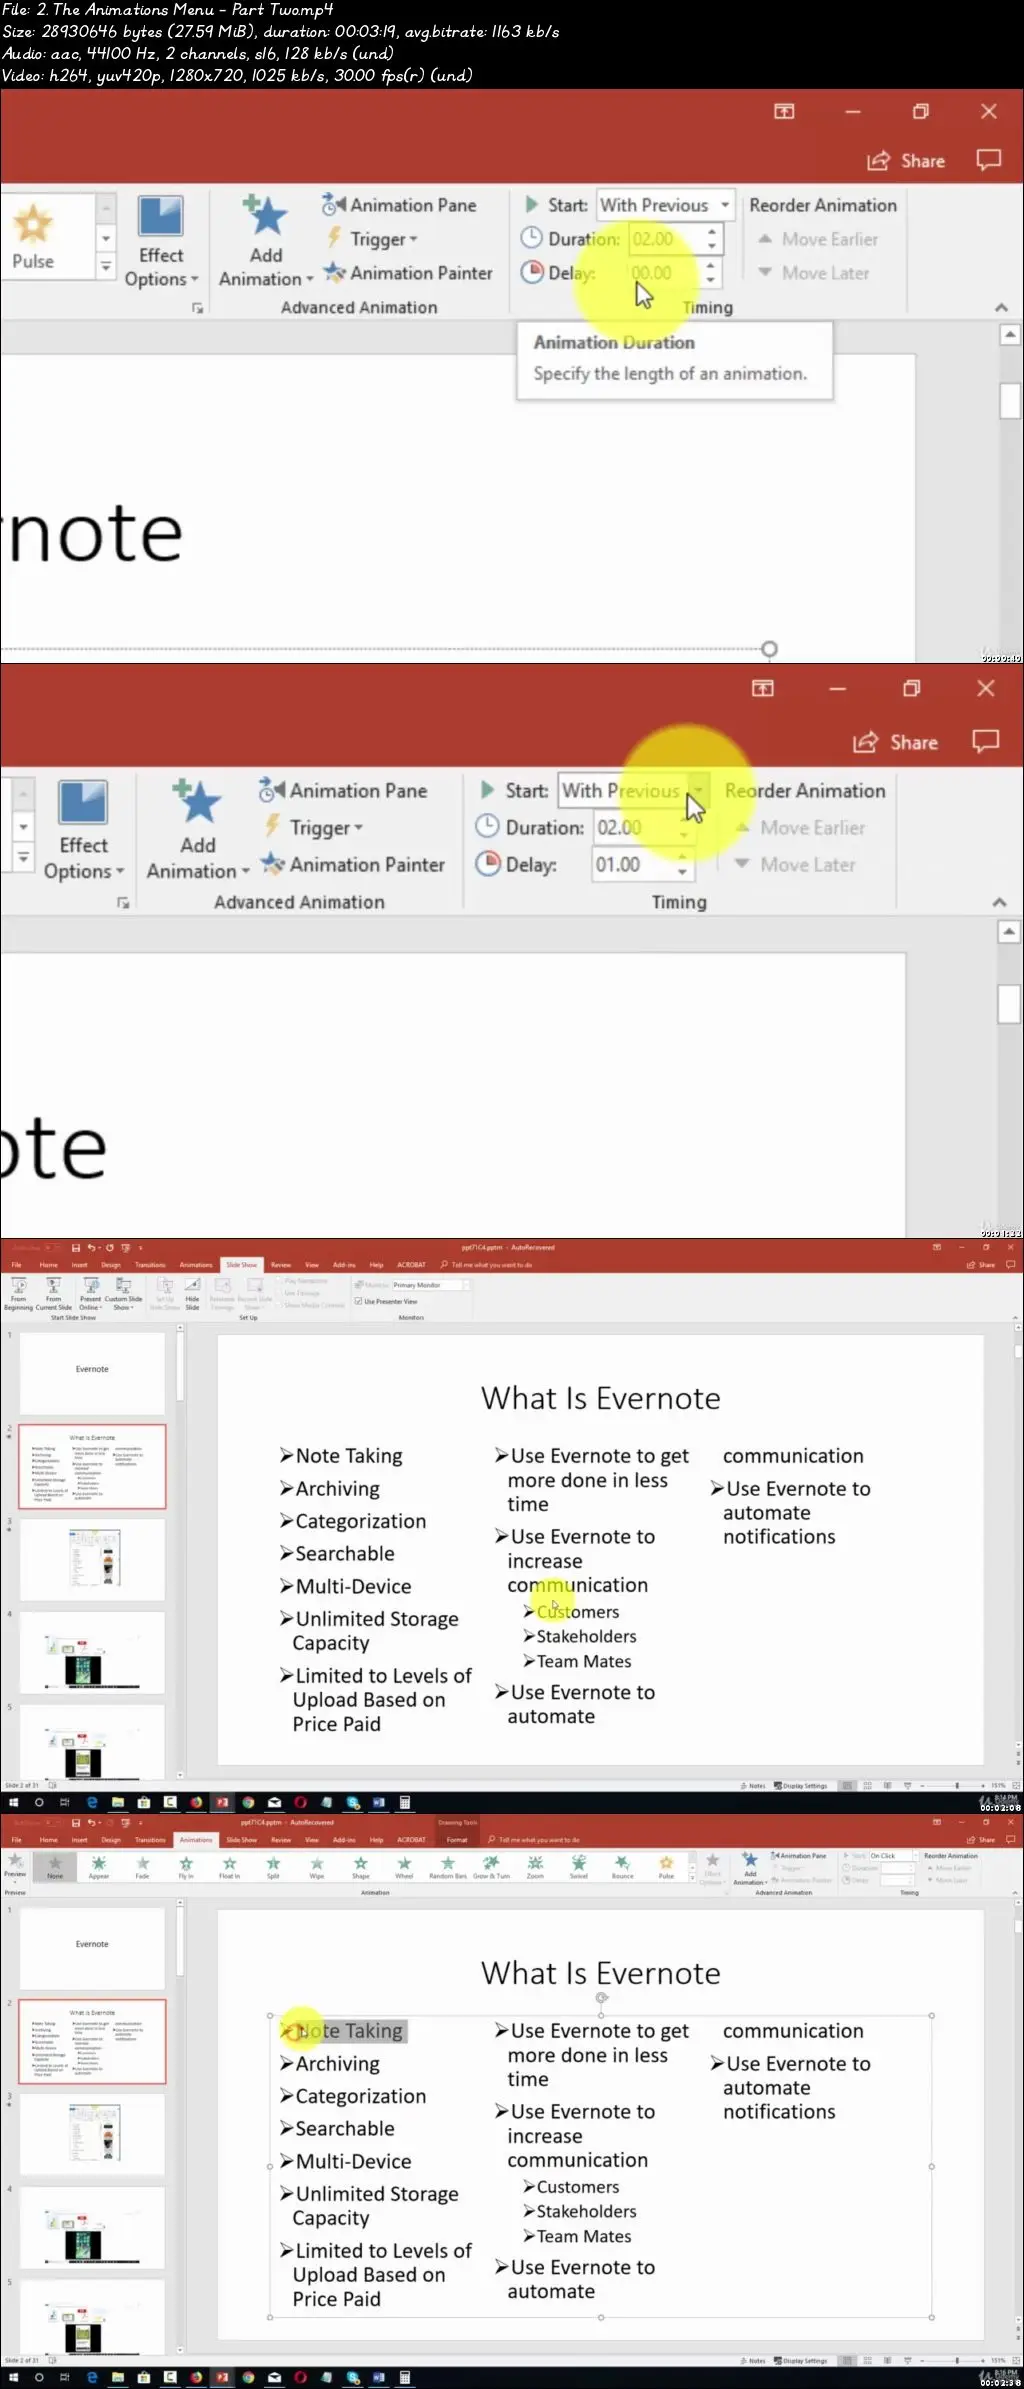The image size is (1024, 2389).
Task: Toggle Notes in the Slide Show frame's status bar
Action: point(753,1786)
